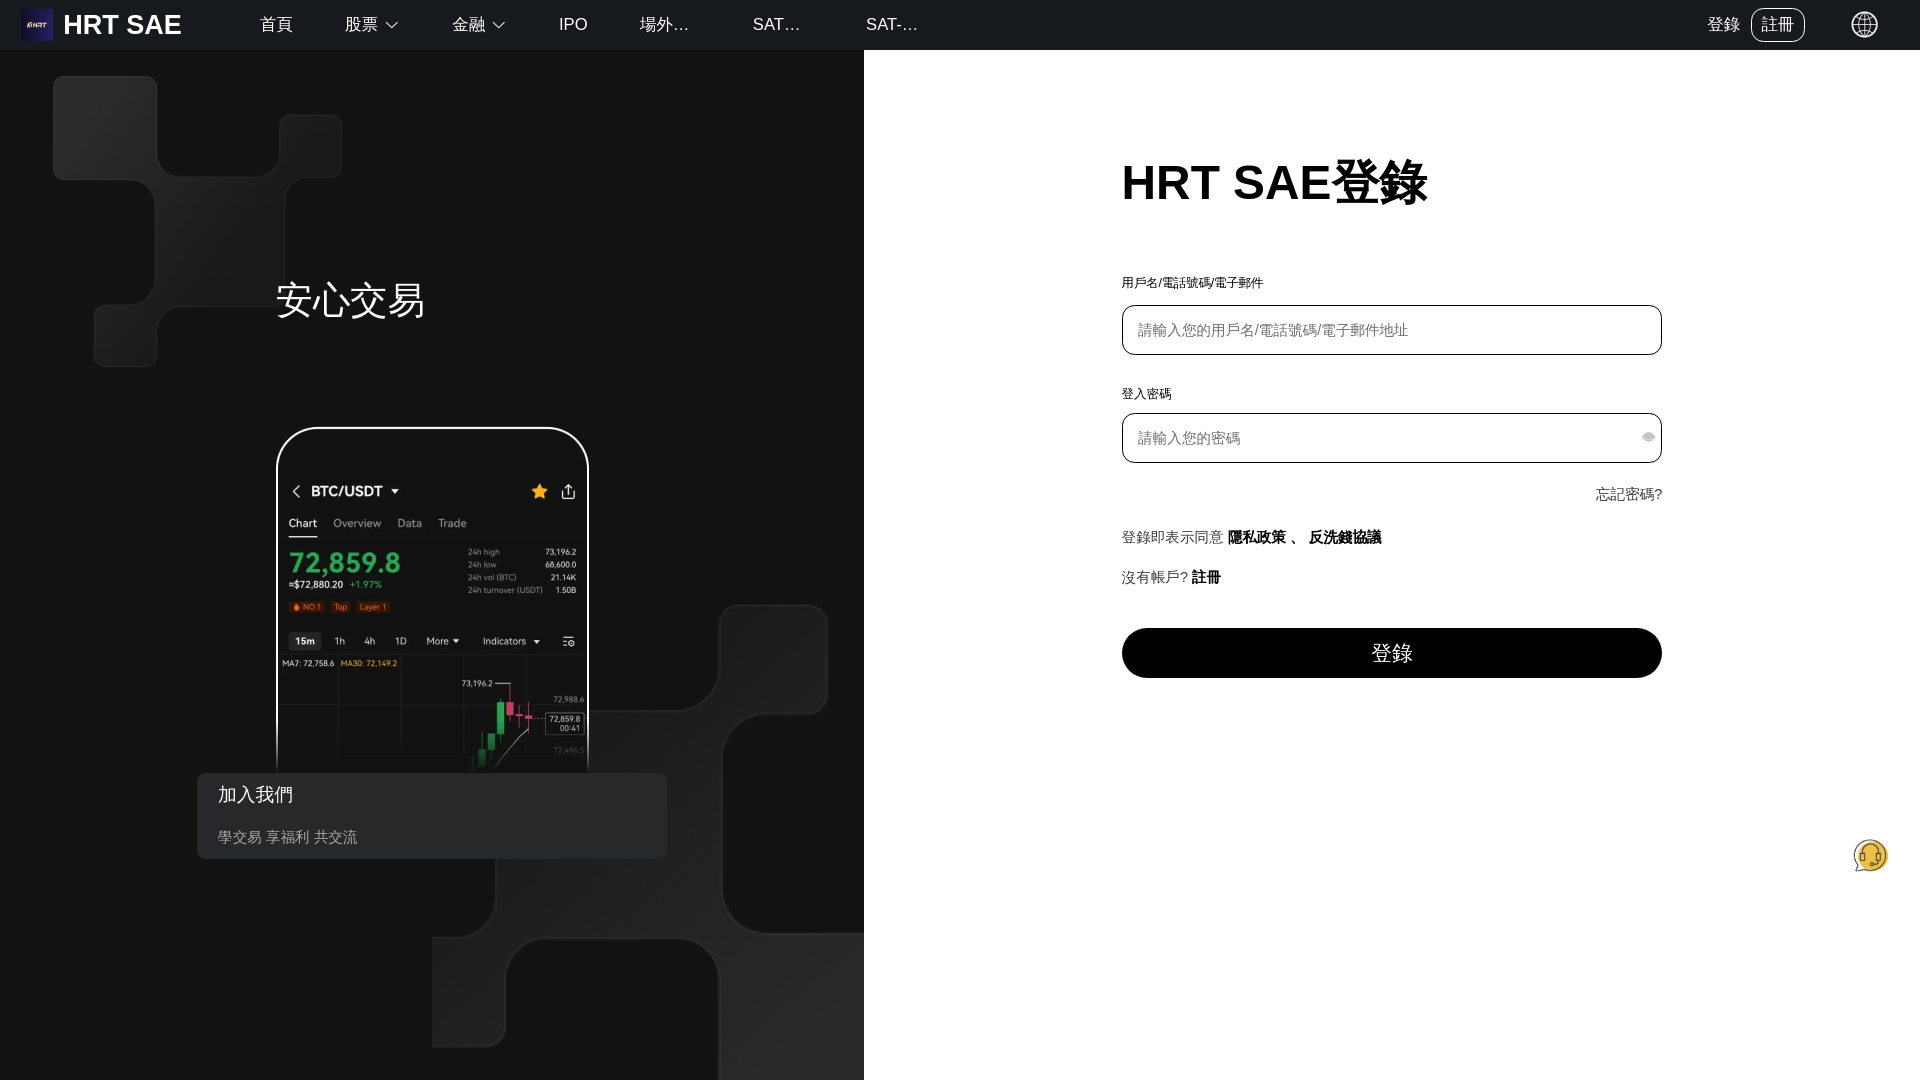This screenshot has width=1920, height=1080.
Task: Click the login password input field
Action: [x=1392, y=438]
